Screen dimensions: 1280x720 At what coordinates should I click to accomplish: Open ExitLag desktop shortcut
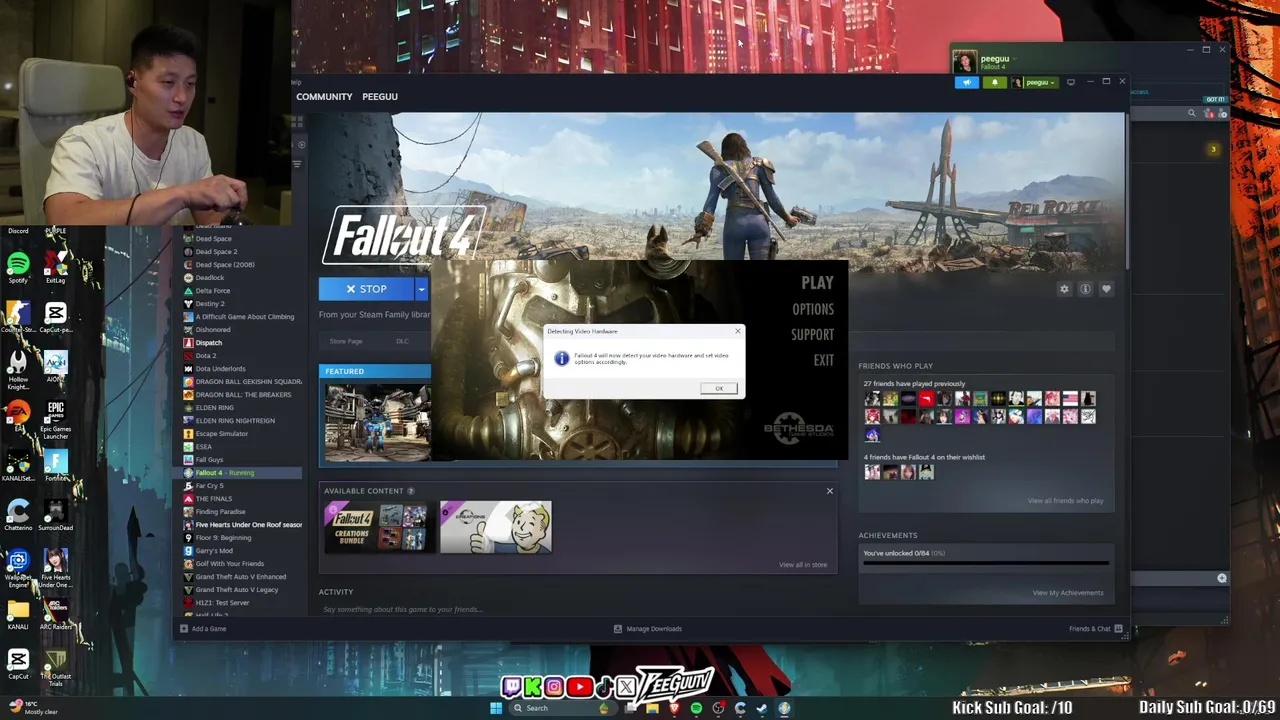56,267
